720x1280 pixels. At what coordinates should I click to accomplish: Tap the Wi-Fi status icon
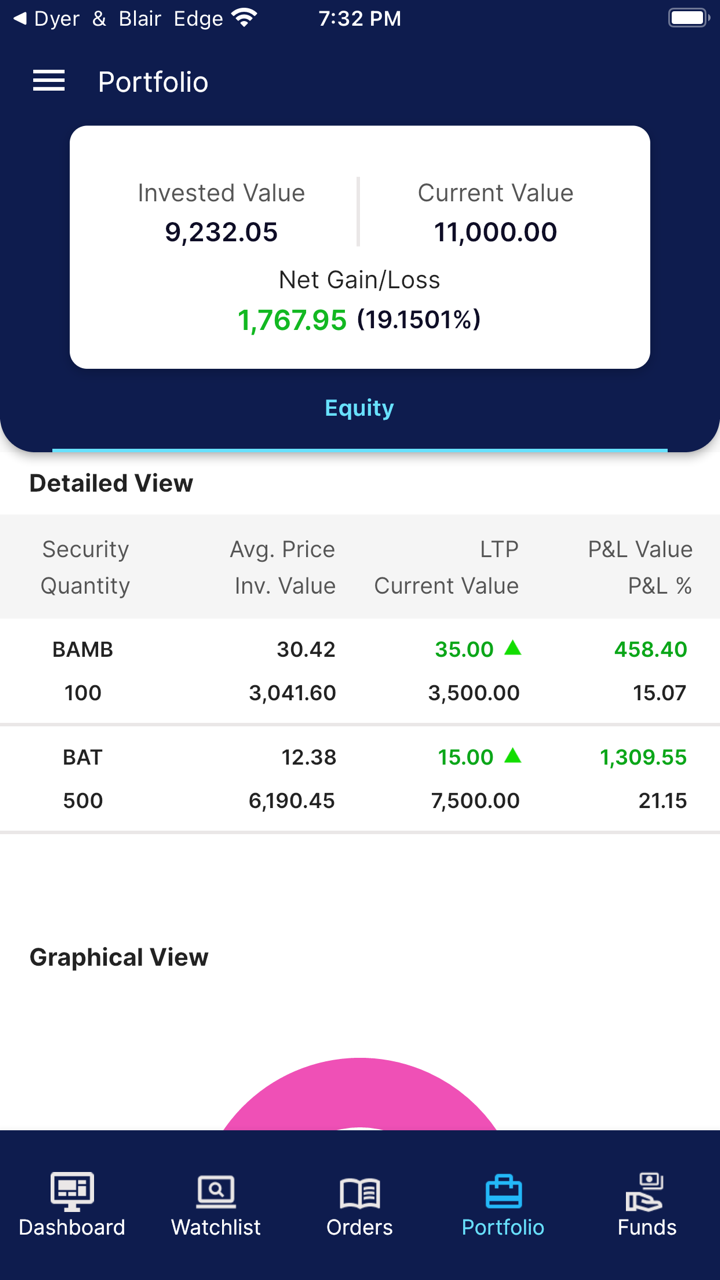tap(243, 18)
